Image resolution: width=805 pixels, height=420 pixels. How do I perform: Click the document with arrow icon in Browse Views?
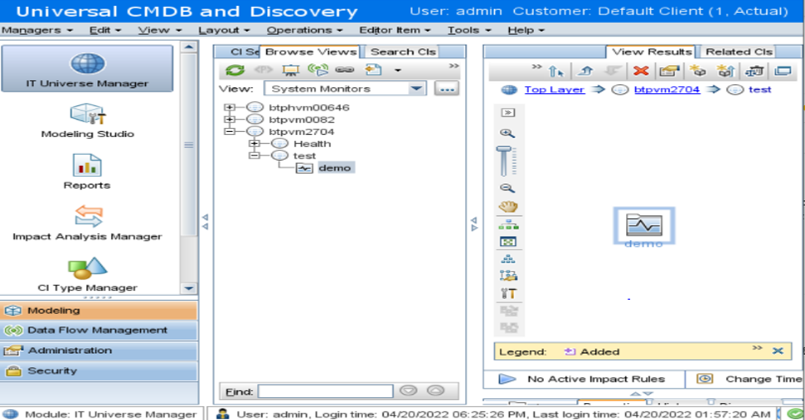coord(373,70)
